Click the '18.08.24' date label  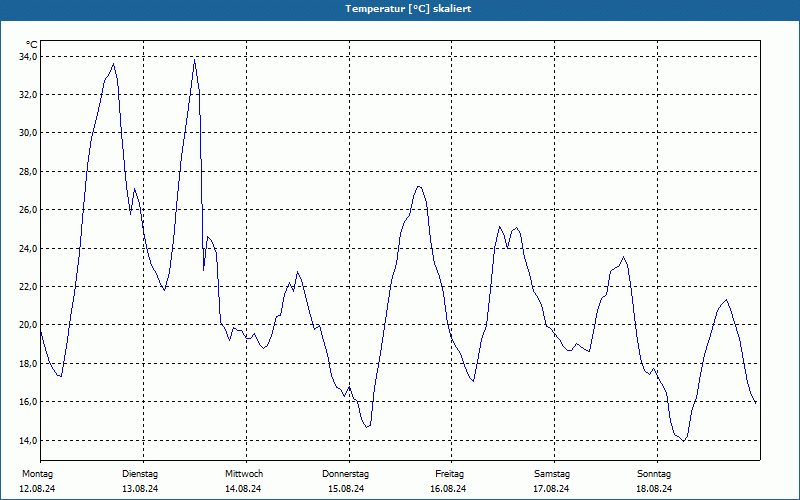pyautogui.click(x=654, y=489)
